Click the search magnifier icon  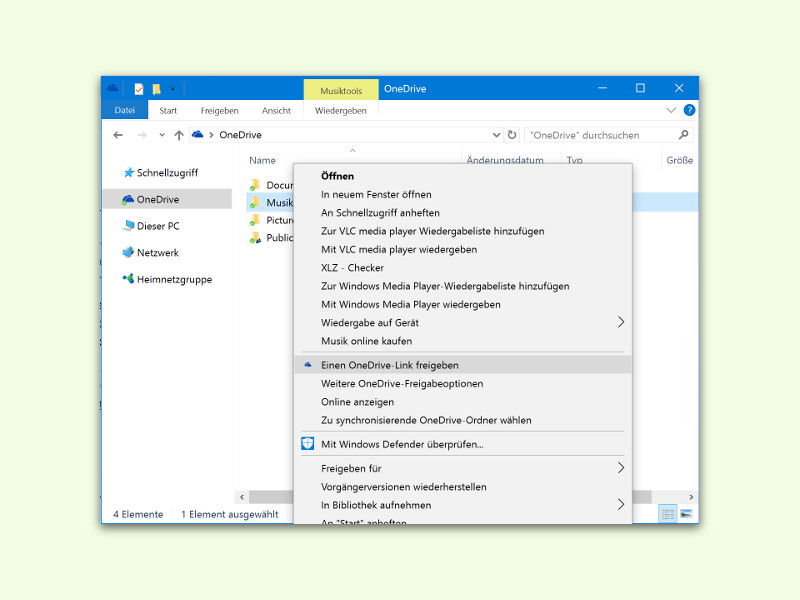click(683, 135)
